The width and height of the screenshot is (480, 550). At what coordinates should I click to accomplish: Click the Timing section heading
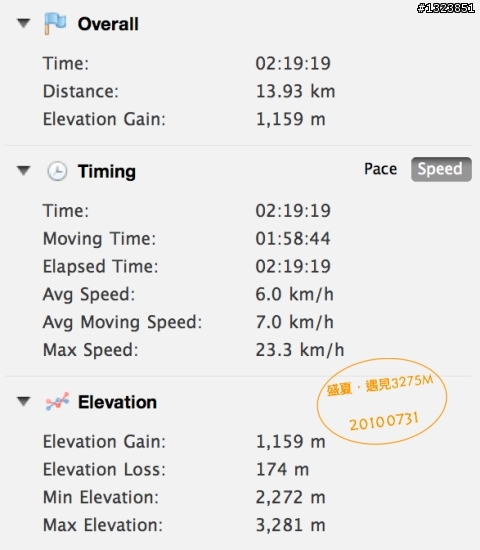pyautogui.click(x=107, y=172)
